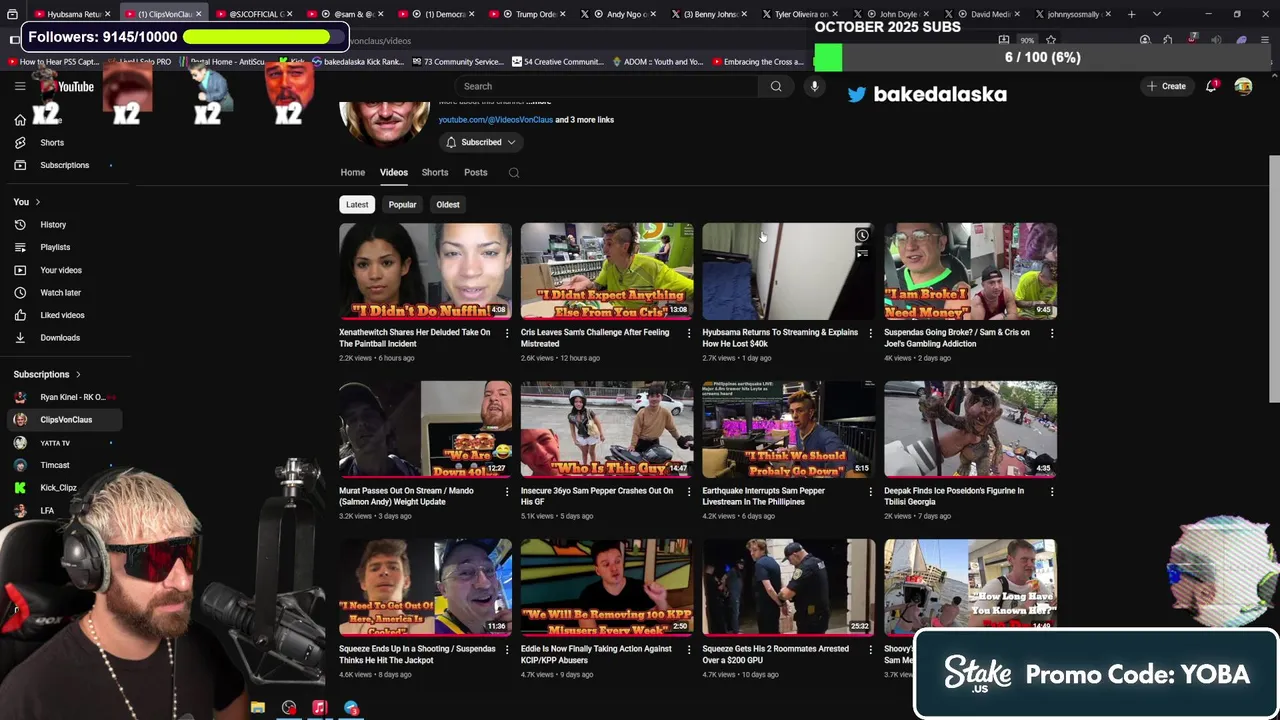Open ADOM Youth bookmark

658,62
